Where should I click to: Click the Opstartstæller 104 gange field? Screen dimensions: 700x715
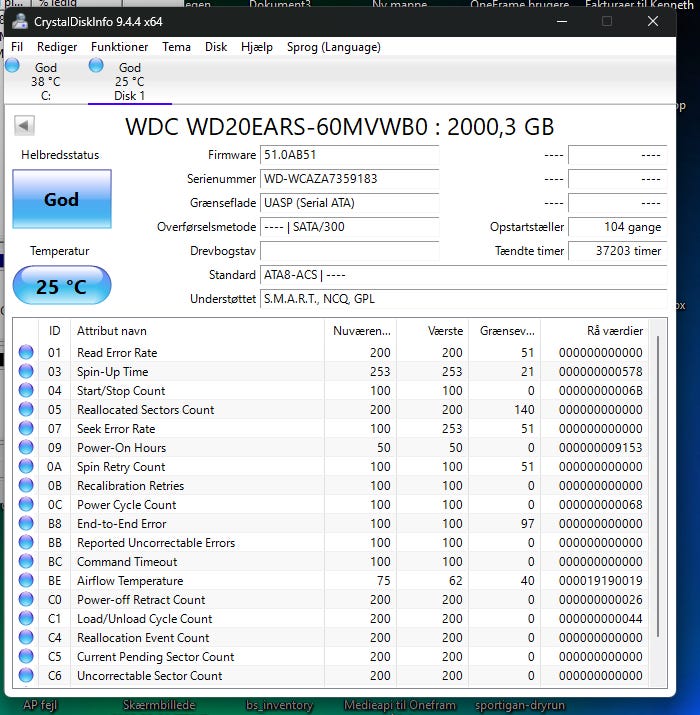(x=617, y=227)
